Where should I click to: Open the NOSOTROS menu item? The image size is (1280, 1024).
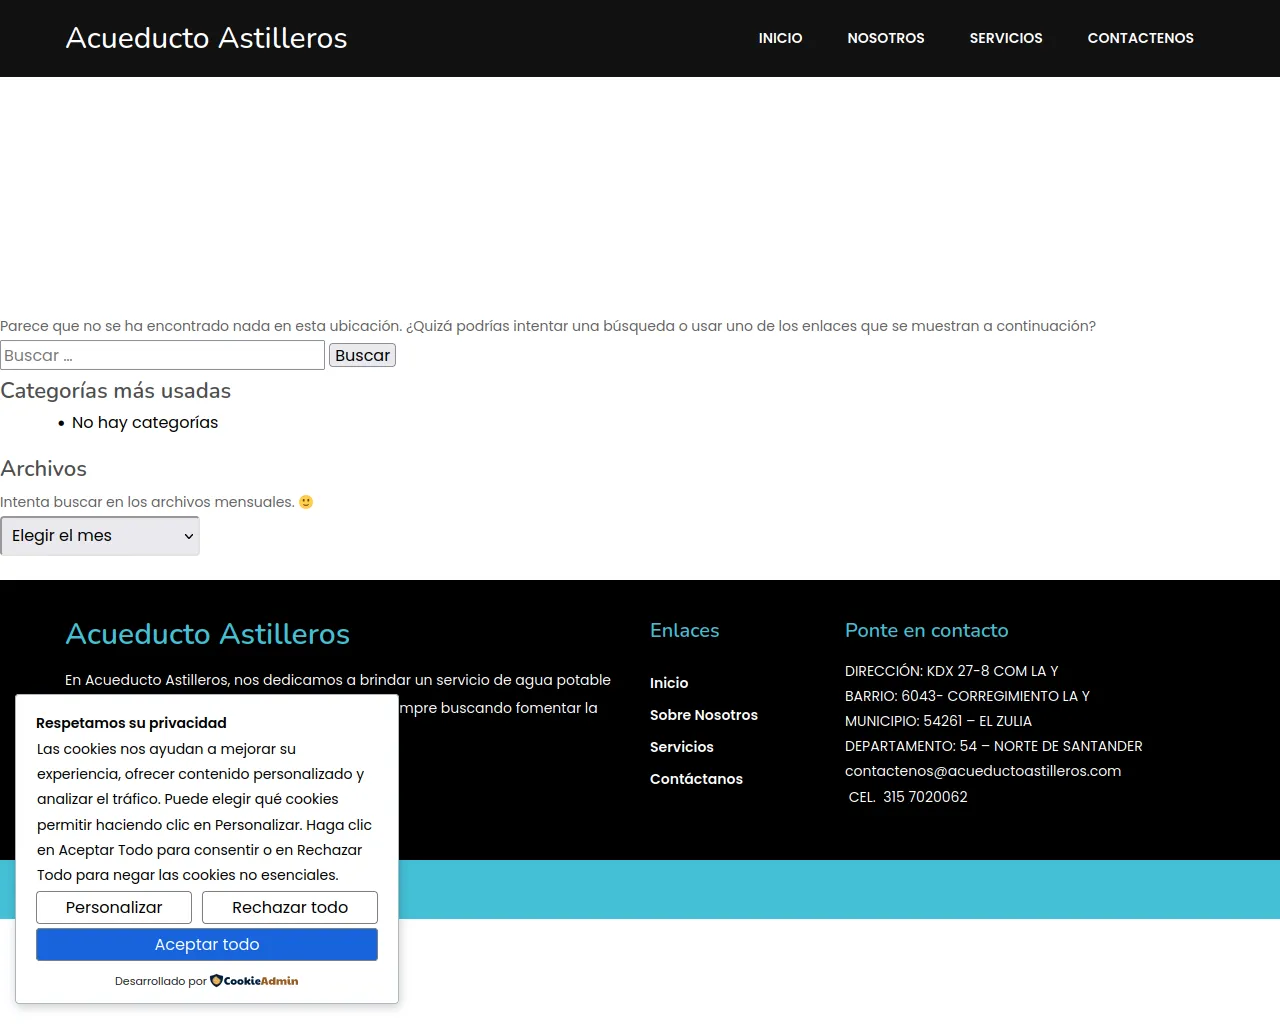coord(885,38)
